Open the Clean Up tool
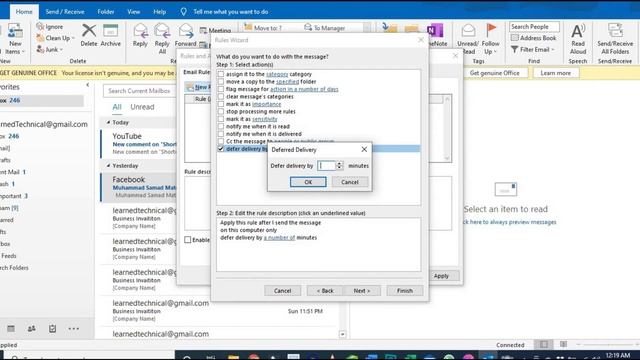 pos(55,38)
